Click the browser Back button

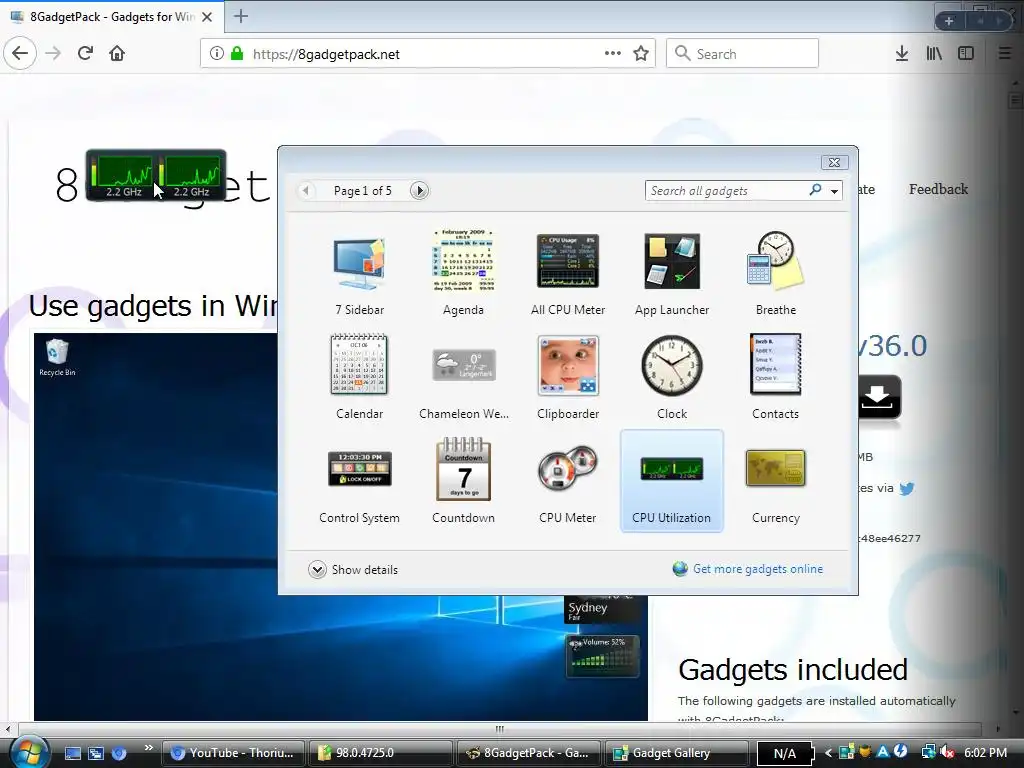coord(20,54)
